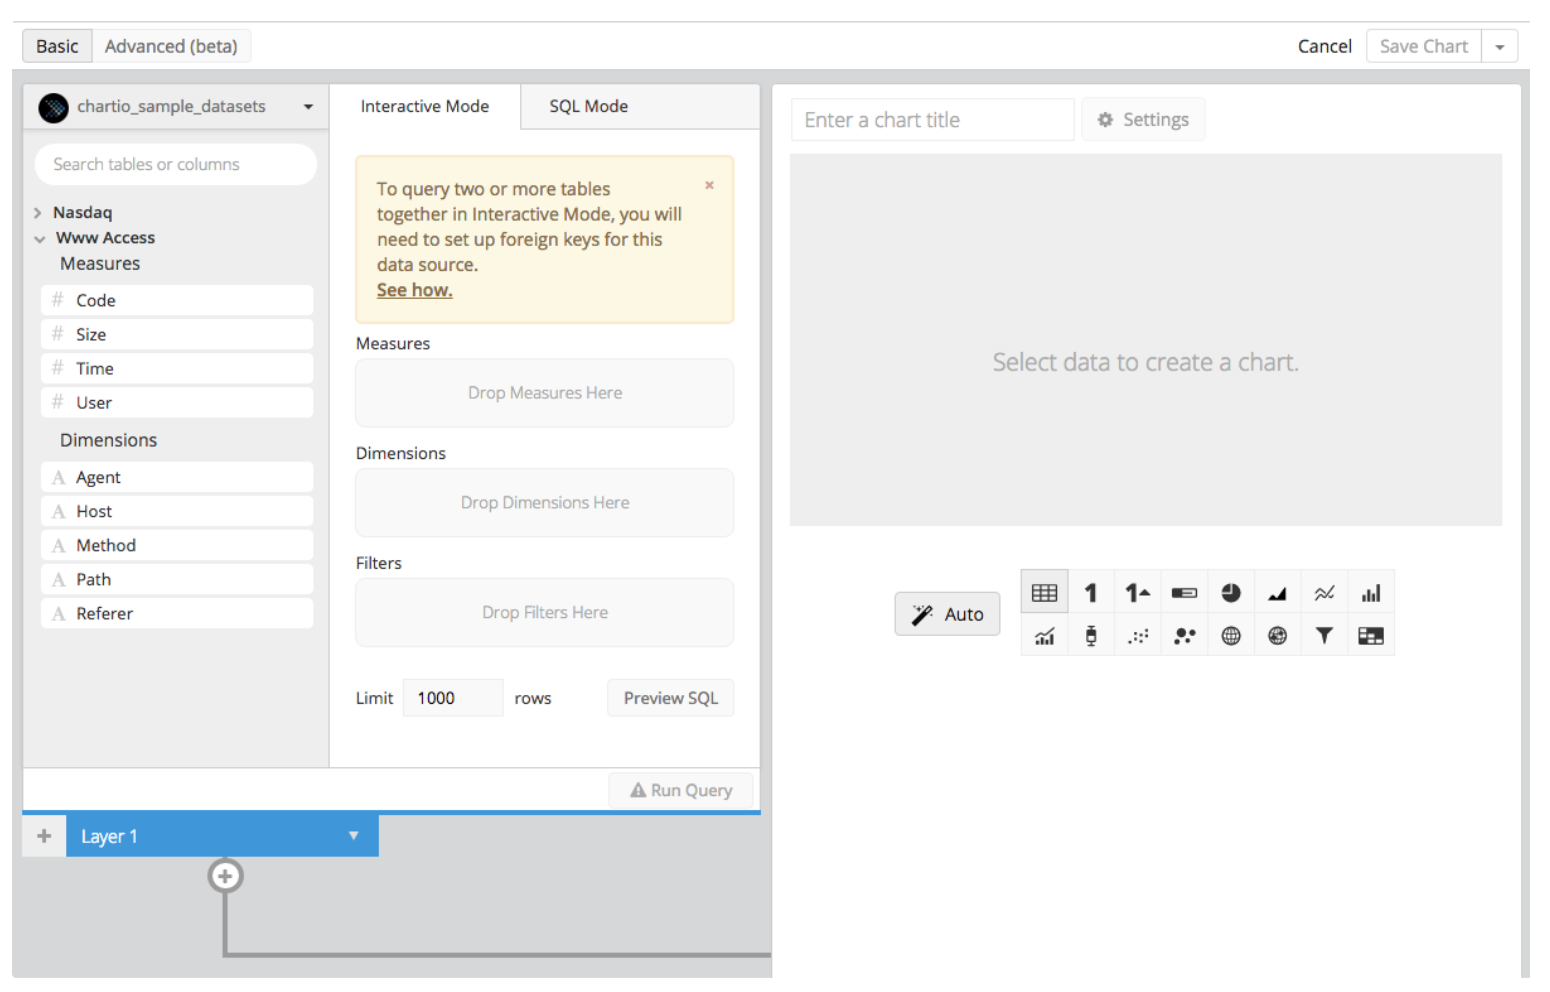The width and height of the screenshot is (1550, 992).
Task: Dismiss the foreign keys notice
Action: coord(709,185)
